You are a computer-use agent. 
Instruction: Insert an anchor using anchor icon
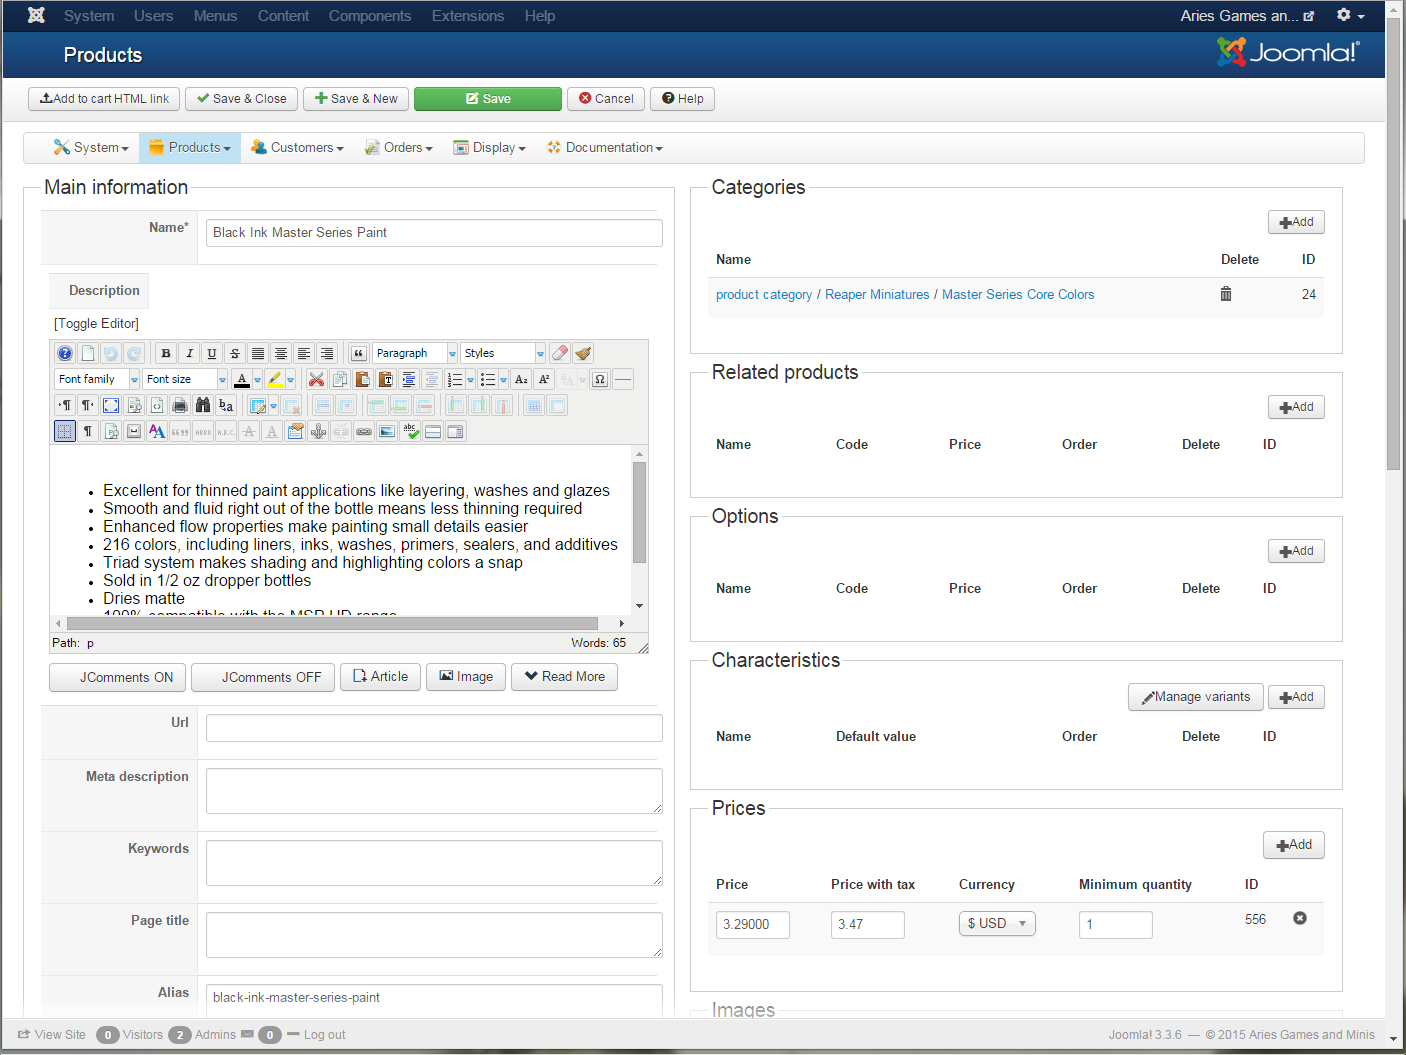coord(318,431)
